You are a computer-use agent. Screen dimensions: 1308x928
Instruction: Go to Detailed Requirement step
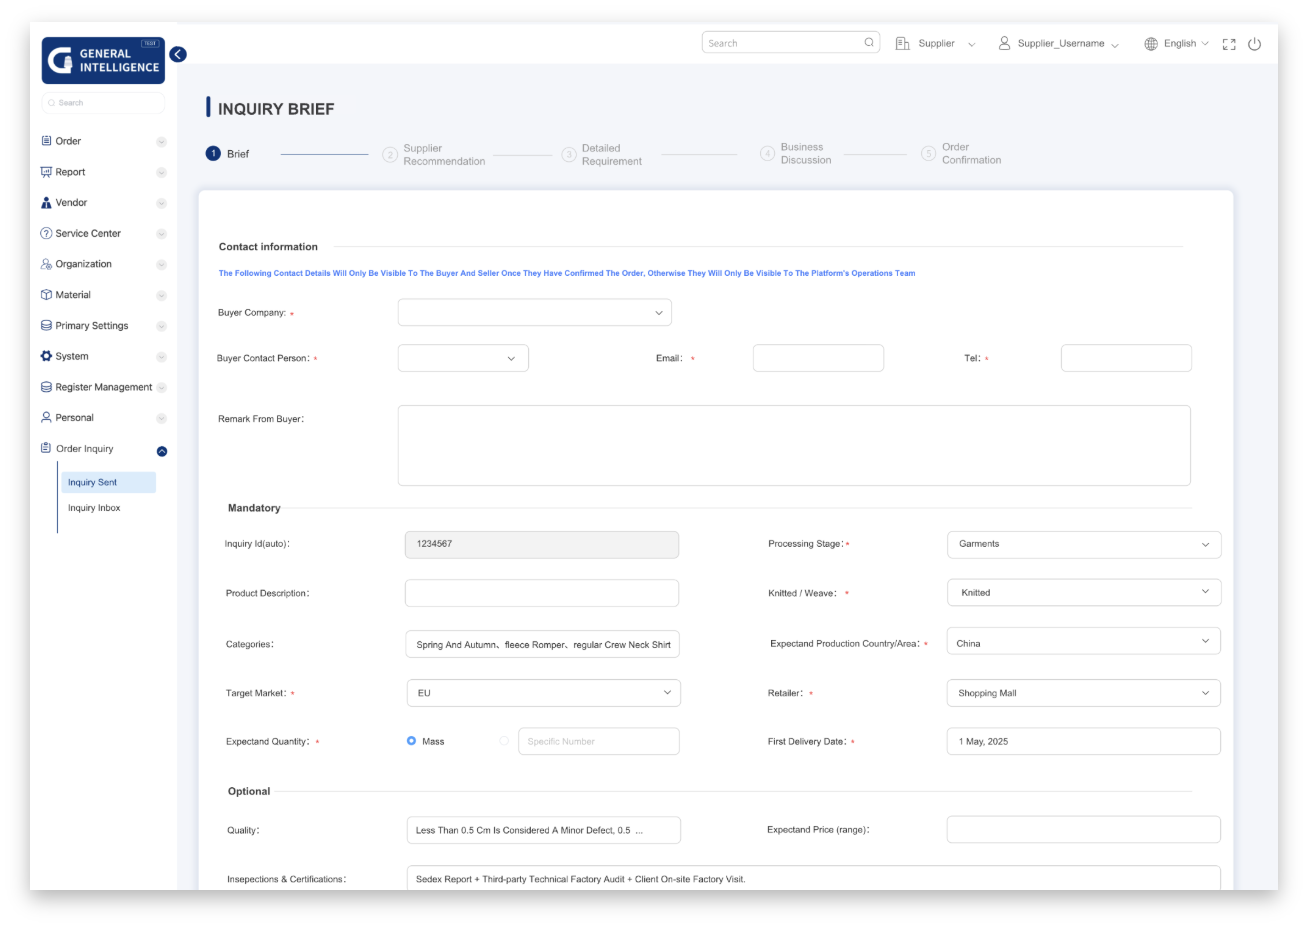(x=602, y=155)
